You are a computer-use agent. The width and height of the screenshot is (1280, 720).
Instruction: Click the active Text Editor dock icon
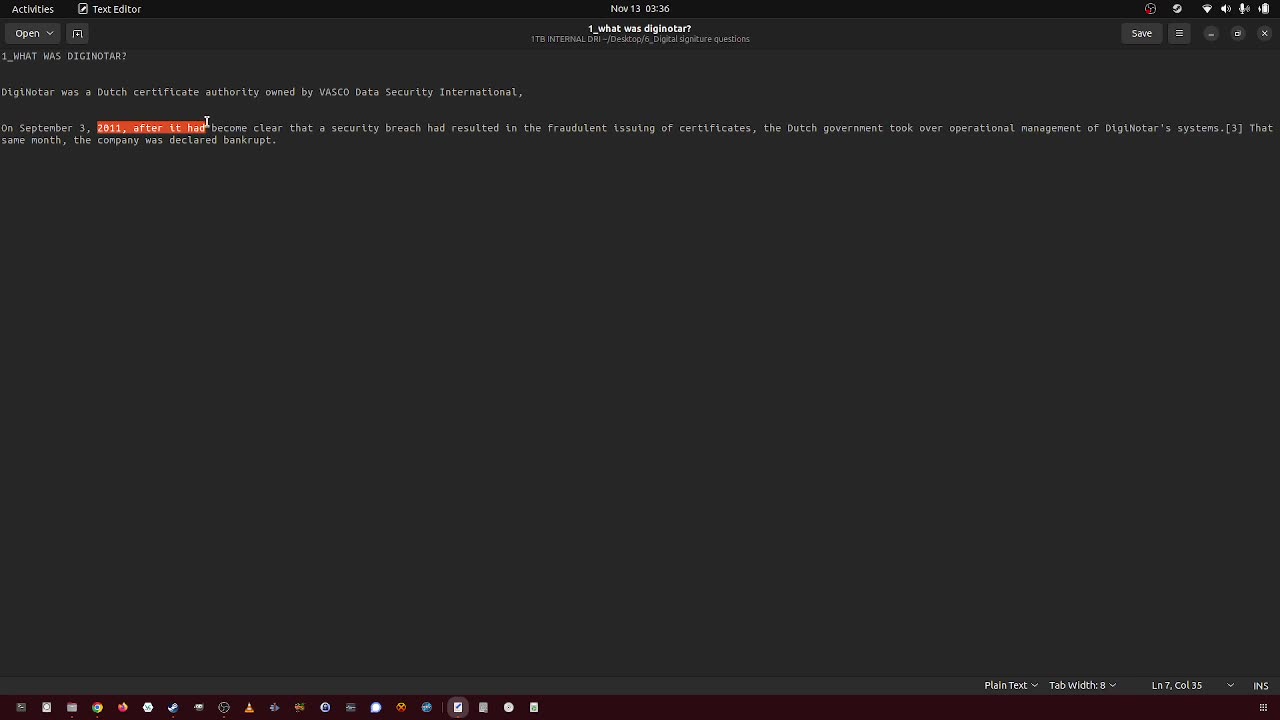[x=458, y=707]
